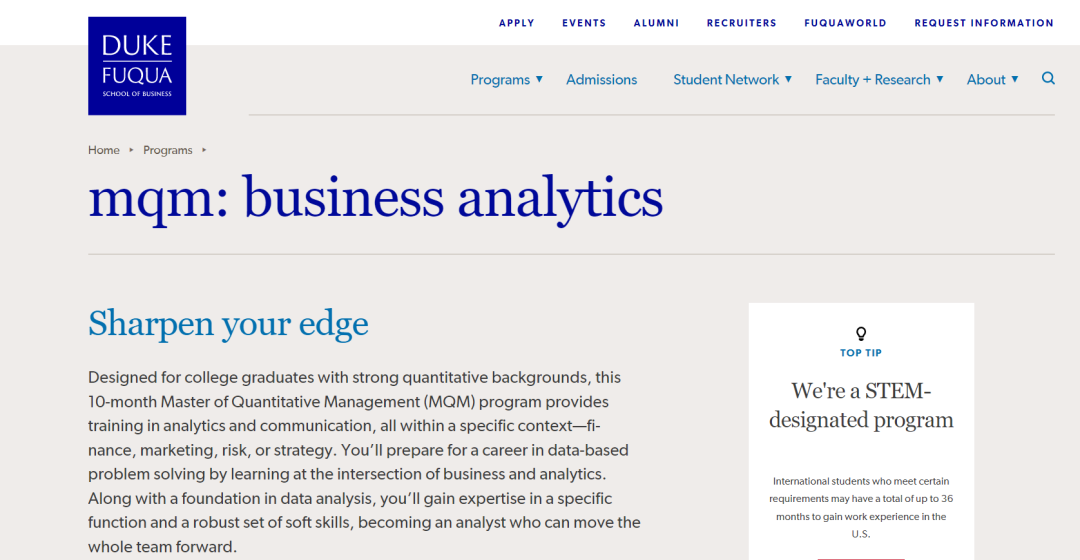The width and height of the screenshot is (1080, 560).
Task: Expand the Faculty + Research dropdown arrow
Action: (x=939, y=79)
